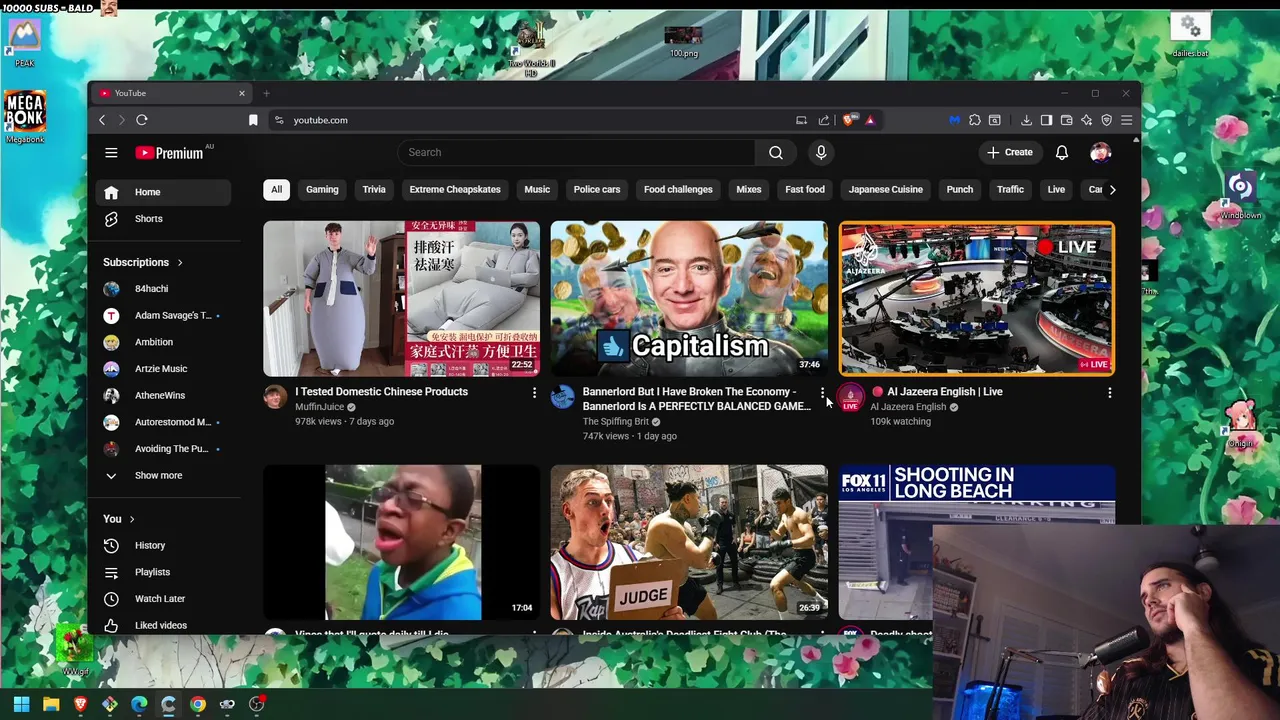Click the Brave Shields lion icon
The width and height of the screenshot is (1280, 720).
tap(848, 120)
